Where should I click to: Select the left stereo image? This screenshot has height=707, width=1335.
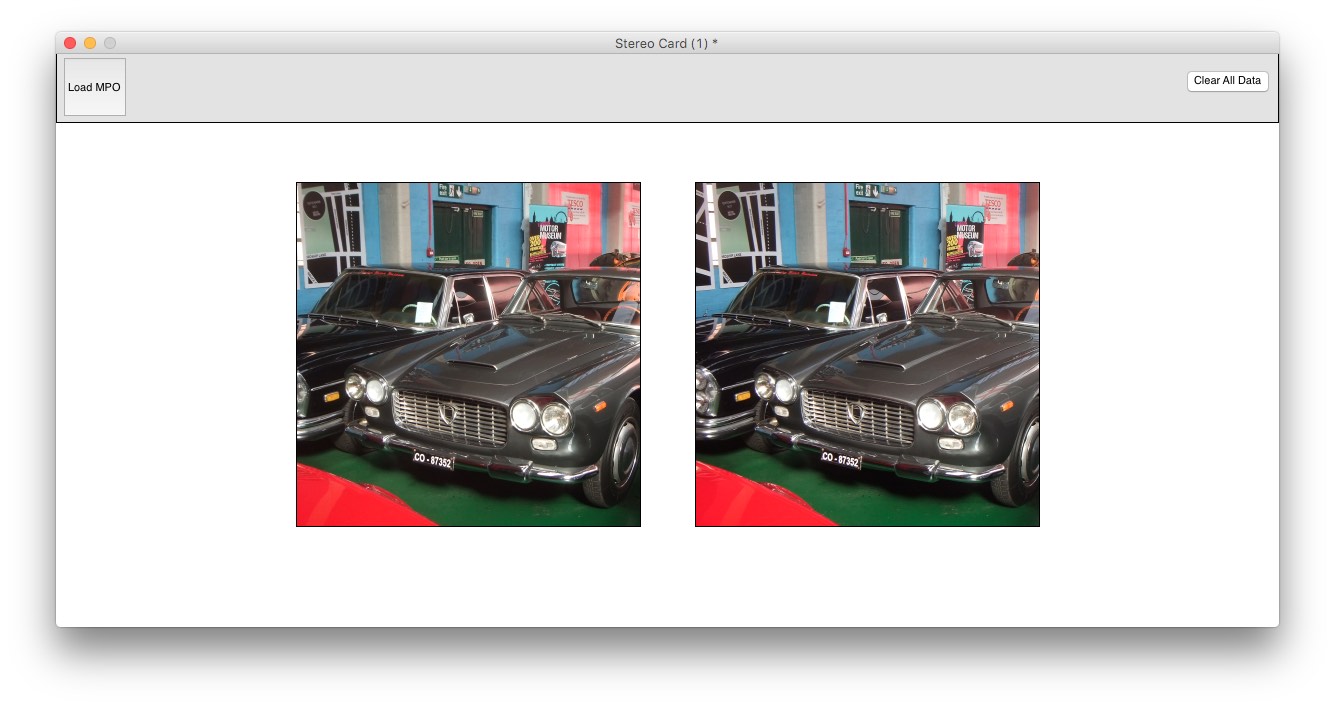click(x=468, y=354)
